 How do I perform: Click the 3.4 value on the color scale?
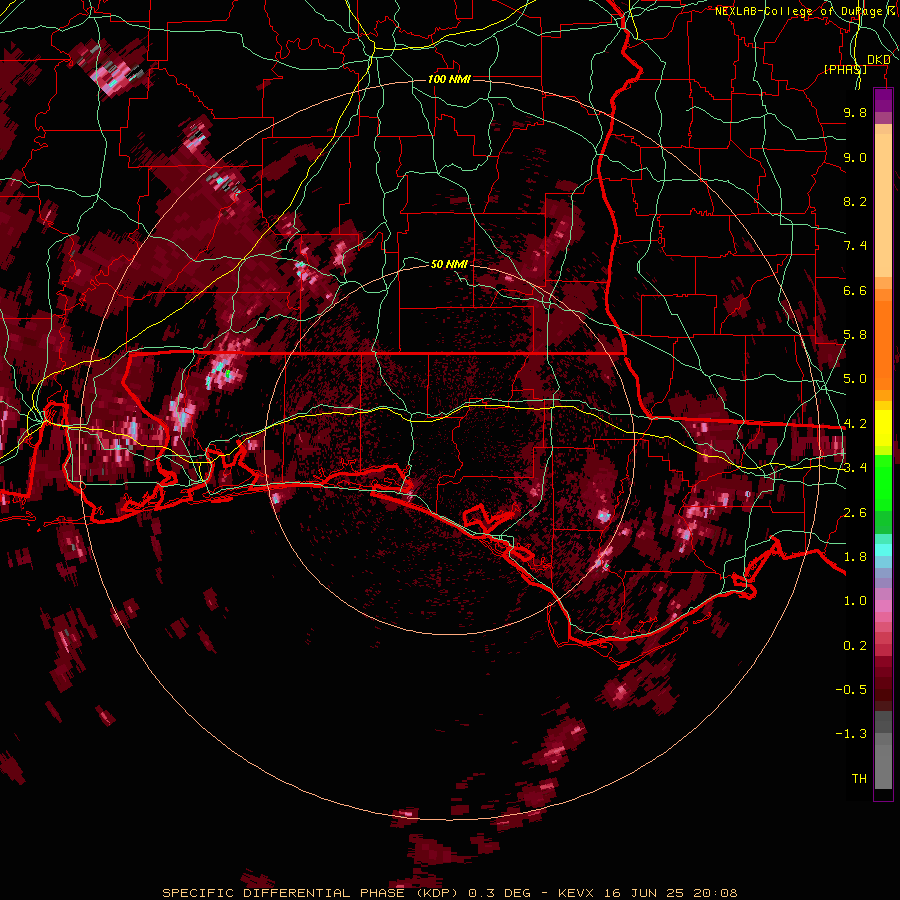pyautogui.click(x=855, y=468)
